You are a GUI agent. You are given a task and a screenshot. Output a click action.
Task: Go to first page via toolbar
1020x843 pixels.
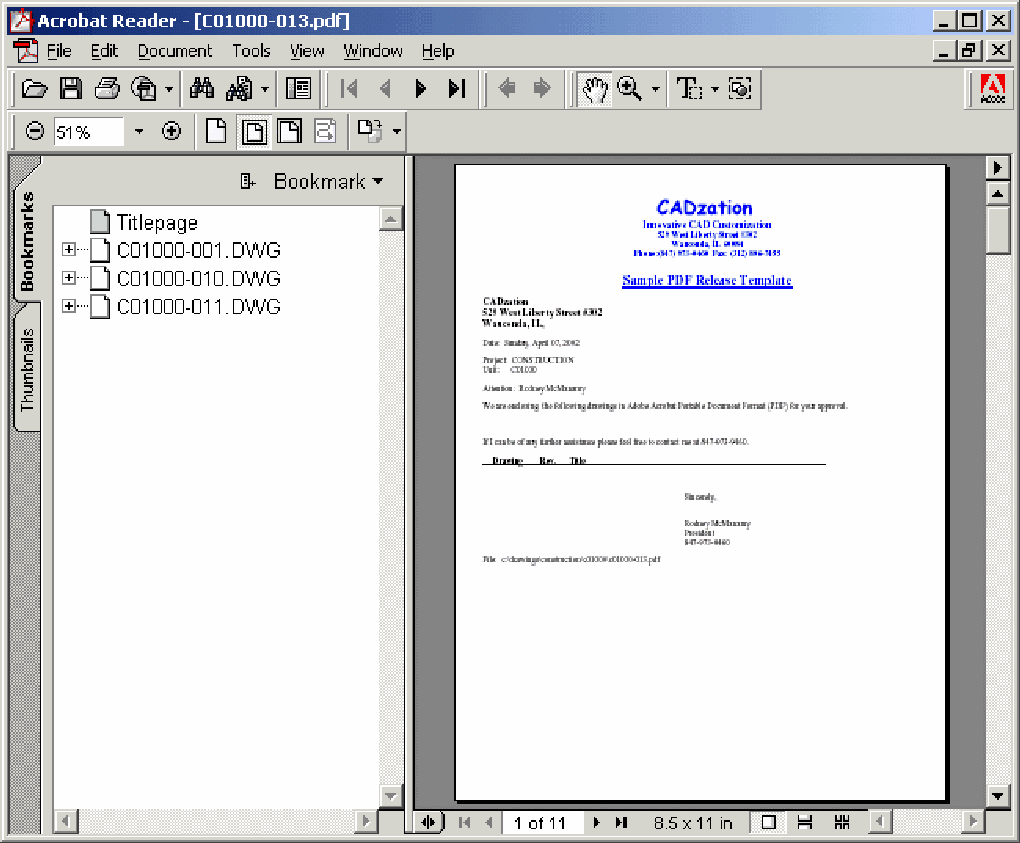(x=349, y=88)
